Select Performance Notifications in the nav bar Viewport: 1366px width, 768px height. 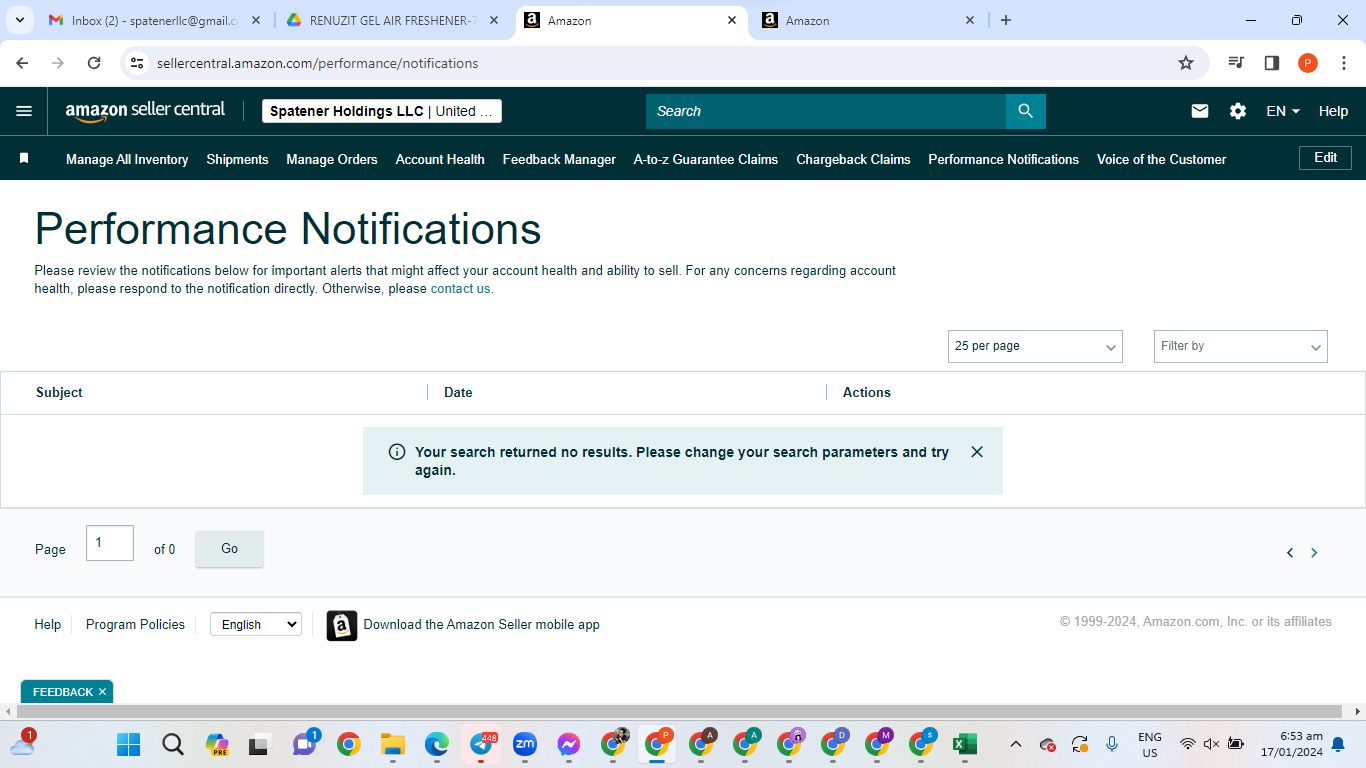click(x=1003, y=159)
